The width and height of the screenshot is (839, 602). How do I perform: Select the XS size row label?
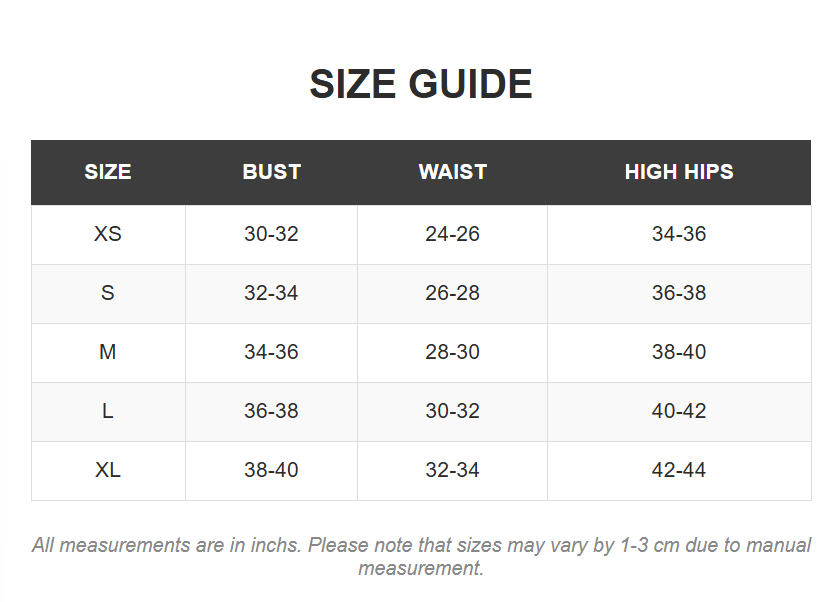pyautogui.click(x=108, y=234)
